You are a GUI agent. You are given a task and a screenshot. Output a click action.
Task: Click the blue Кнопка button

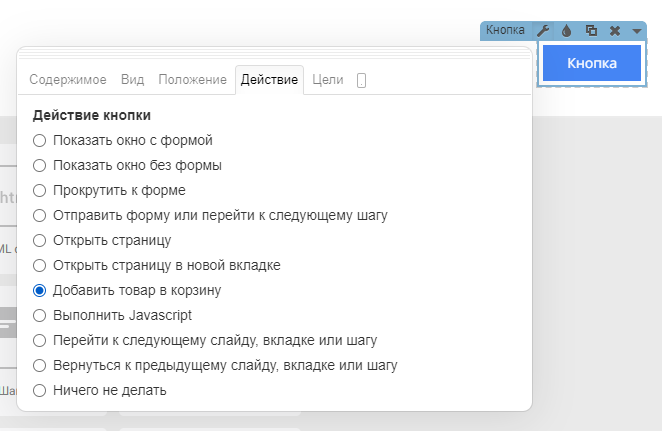pyautogui.click(x=591, y=64)
